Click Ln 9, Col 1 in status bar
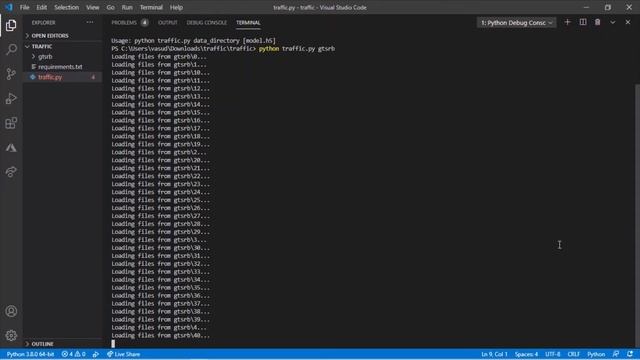Image resolution: width=640 pixels, height=360 pixels. tap(494, 354)
